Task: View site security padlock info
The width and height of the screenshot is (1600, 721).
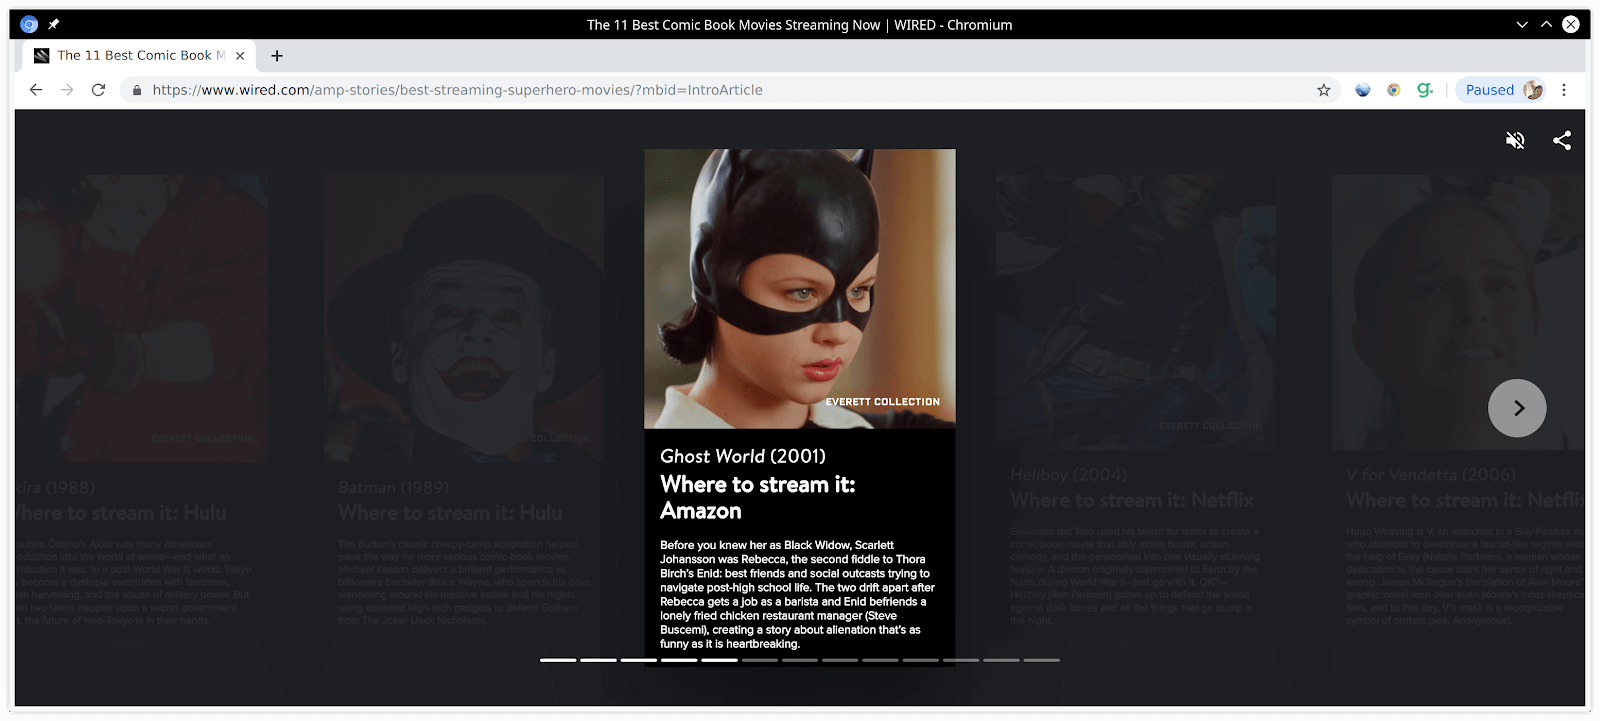Action: coord(137,90)
